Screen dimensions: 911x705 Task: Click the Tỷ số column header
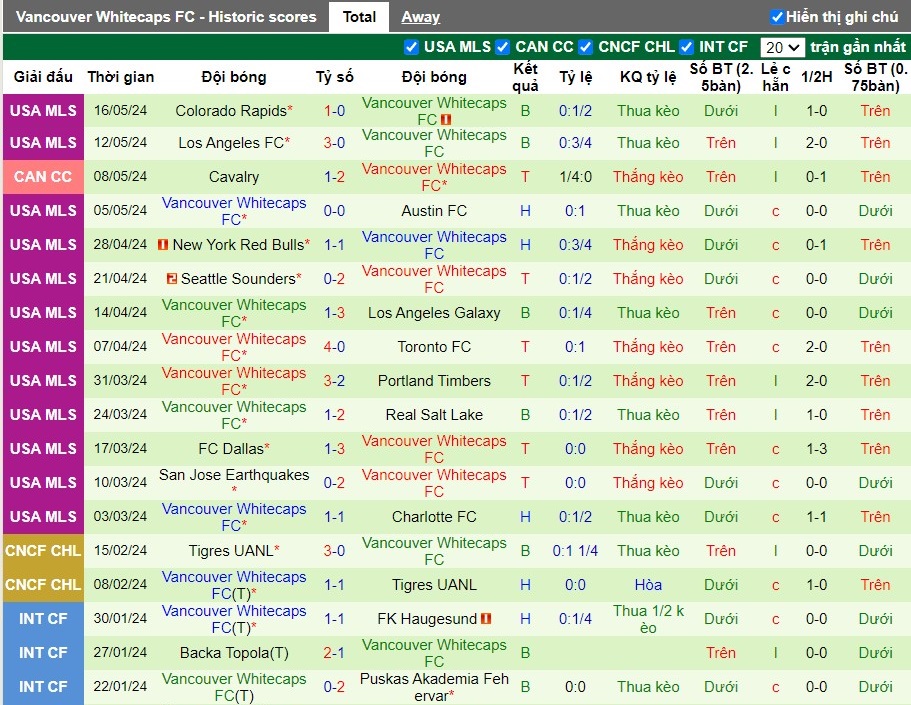click(x=335, y=77)
